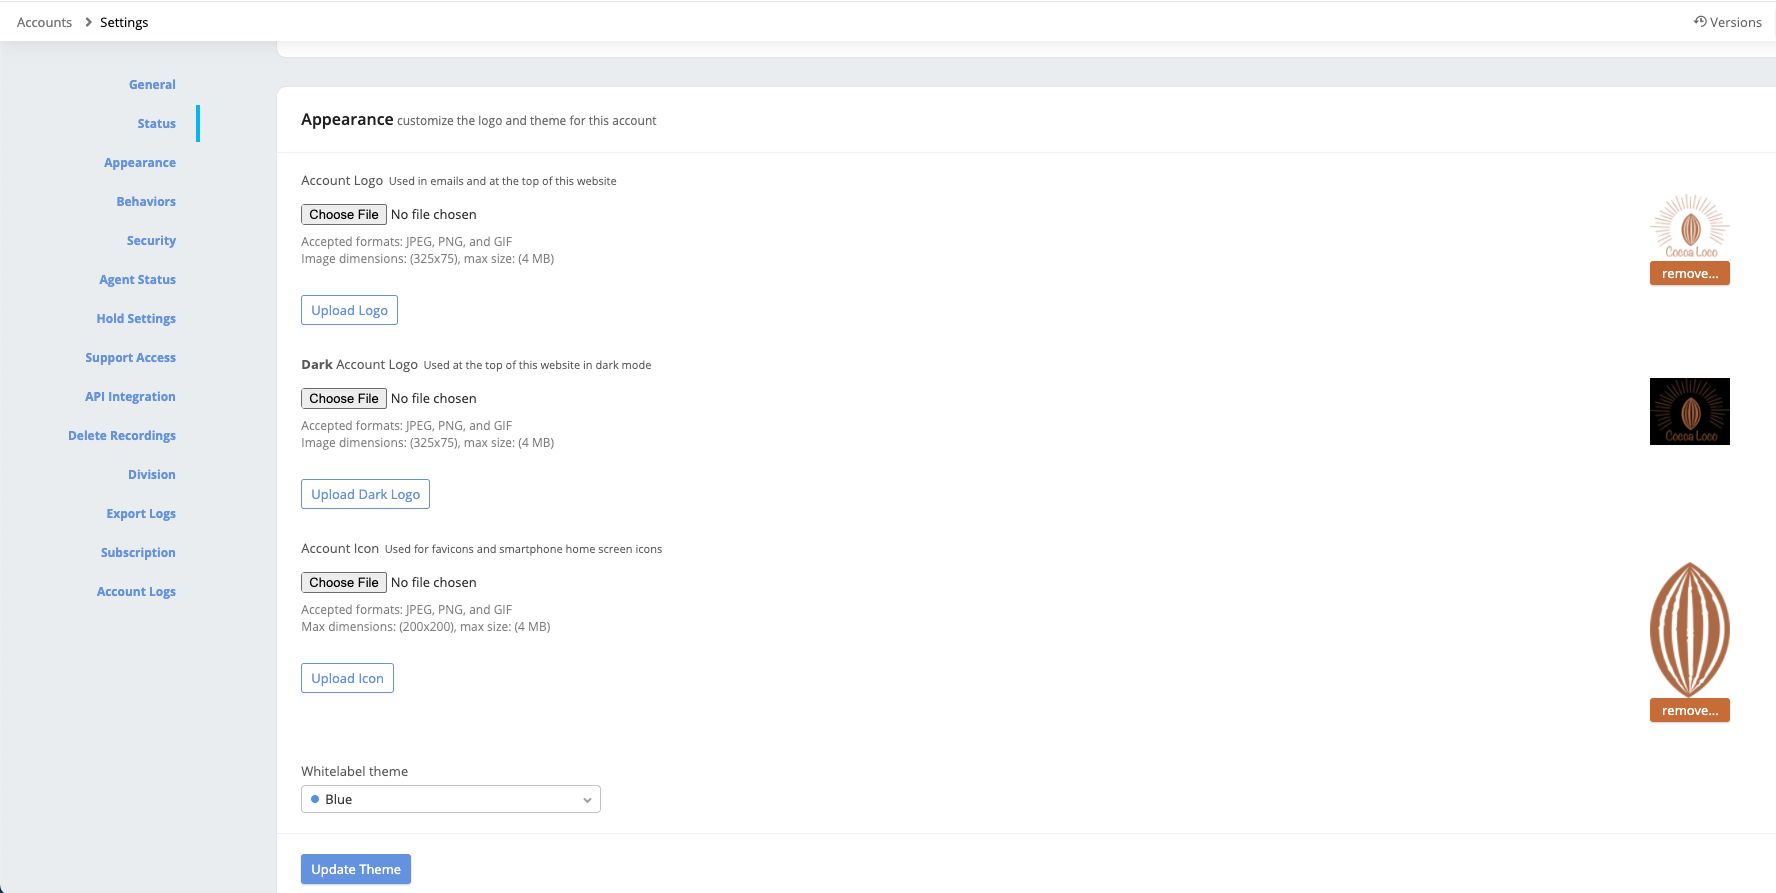Click the cocoa bean account icon image
Image resolution: width=1776 pixels, height=893 pixels.
pos(1689,628)
